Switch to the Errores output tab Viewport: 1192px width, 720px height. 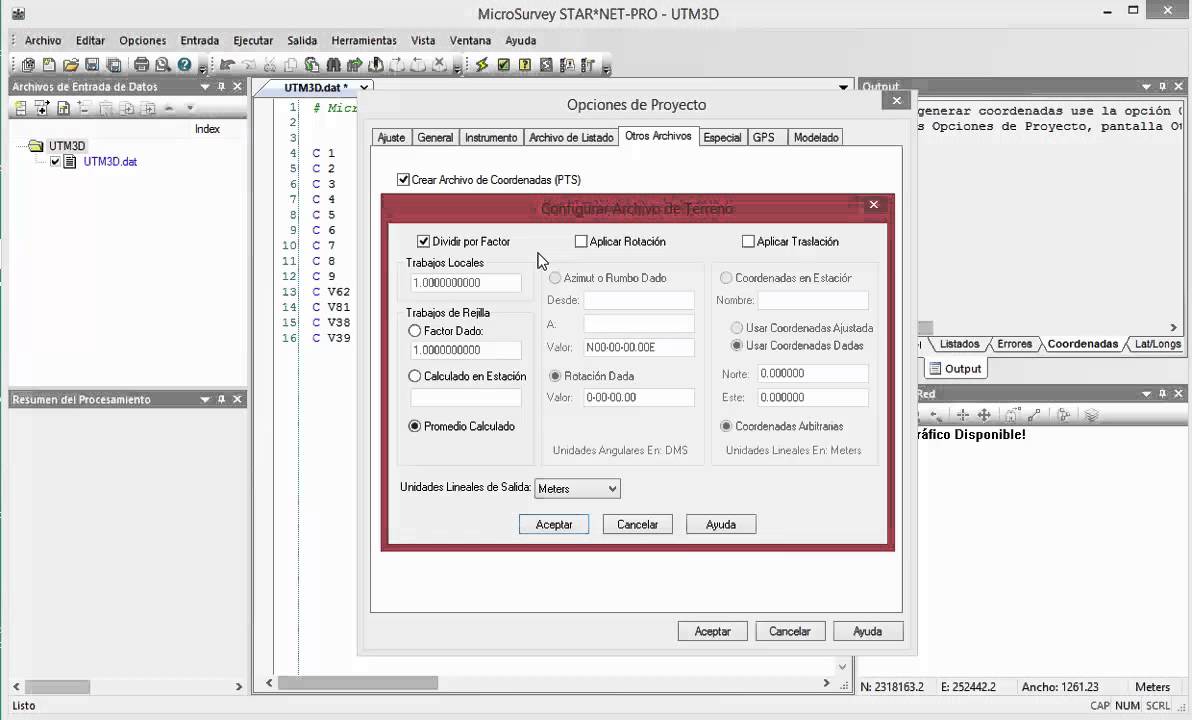(1014, 344)
